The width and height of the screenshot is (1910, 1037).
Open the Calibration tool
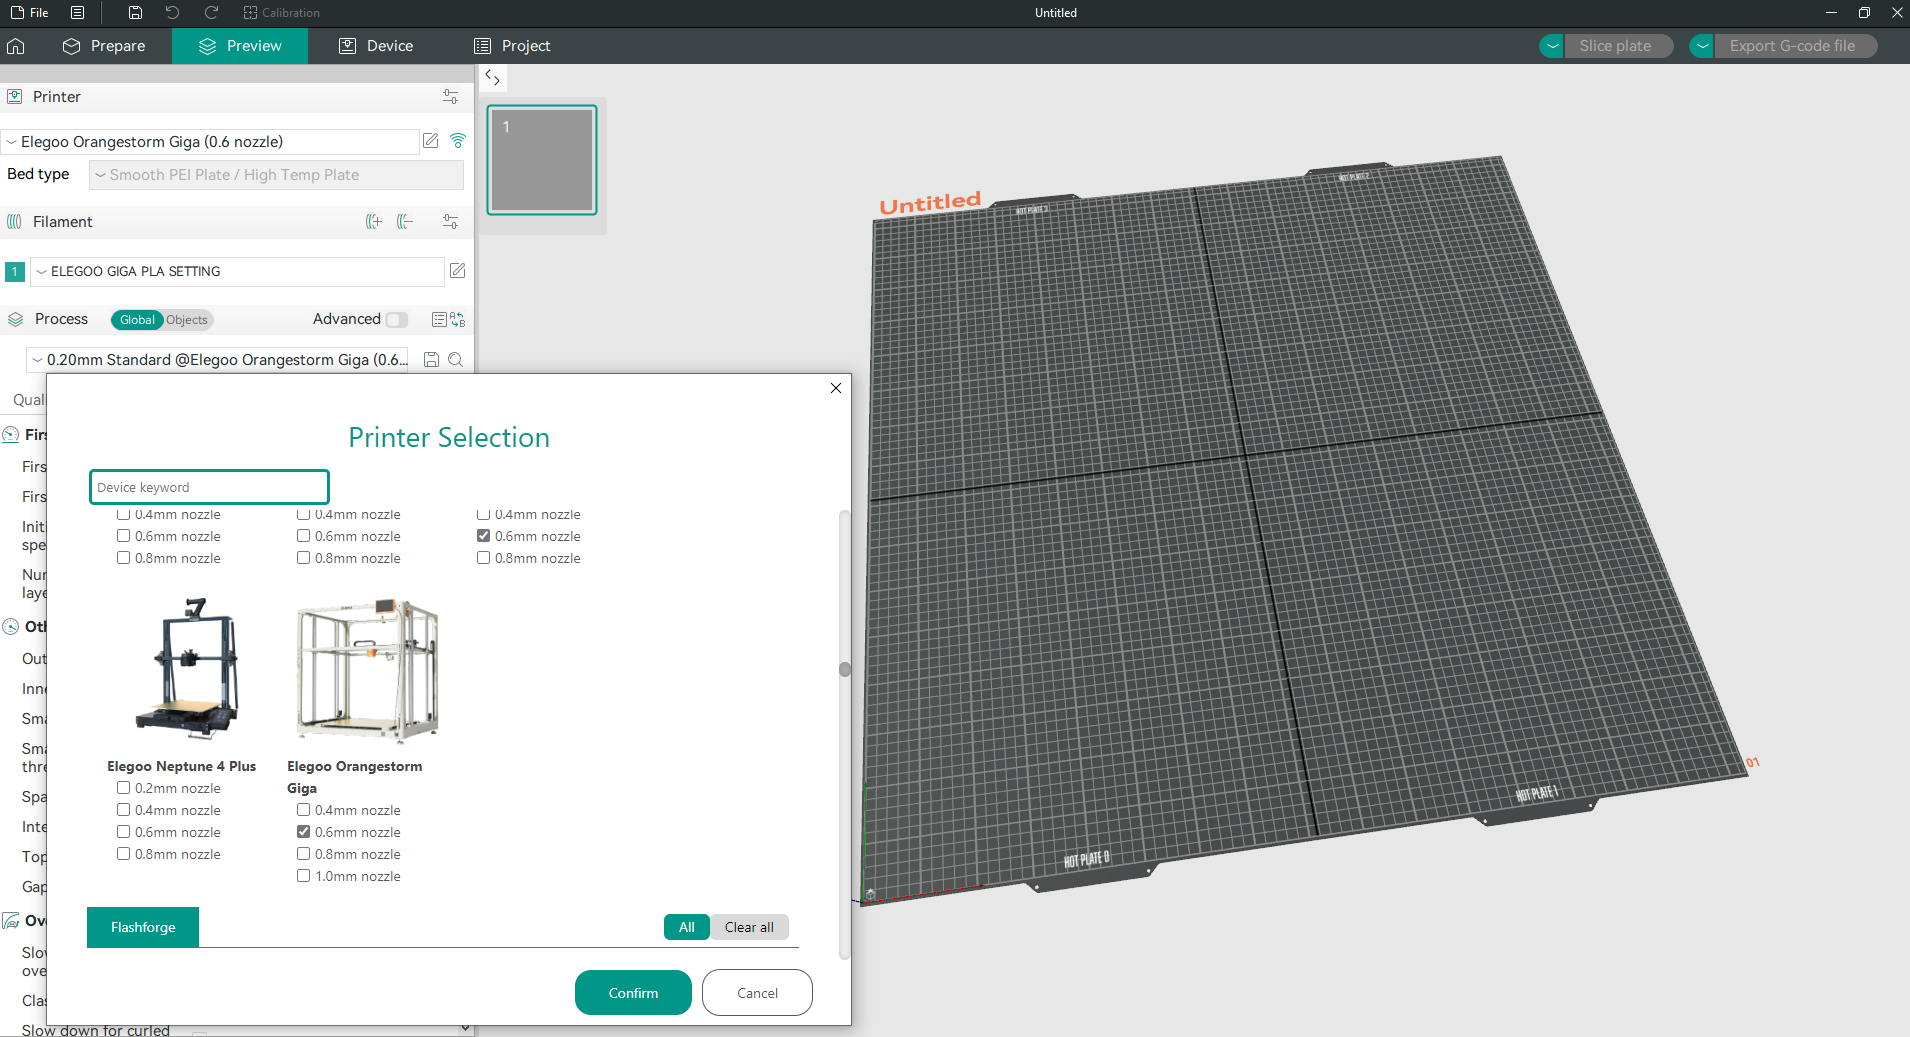point(281,12)
